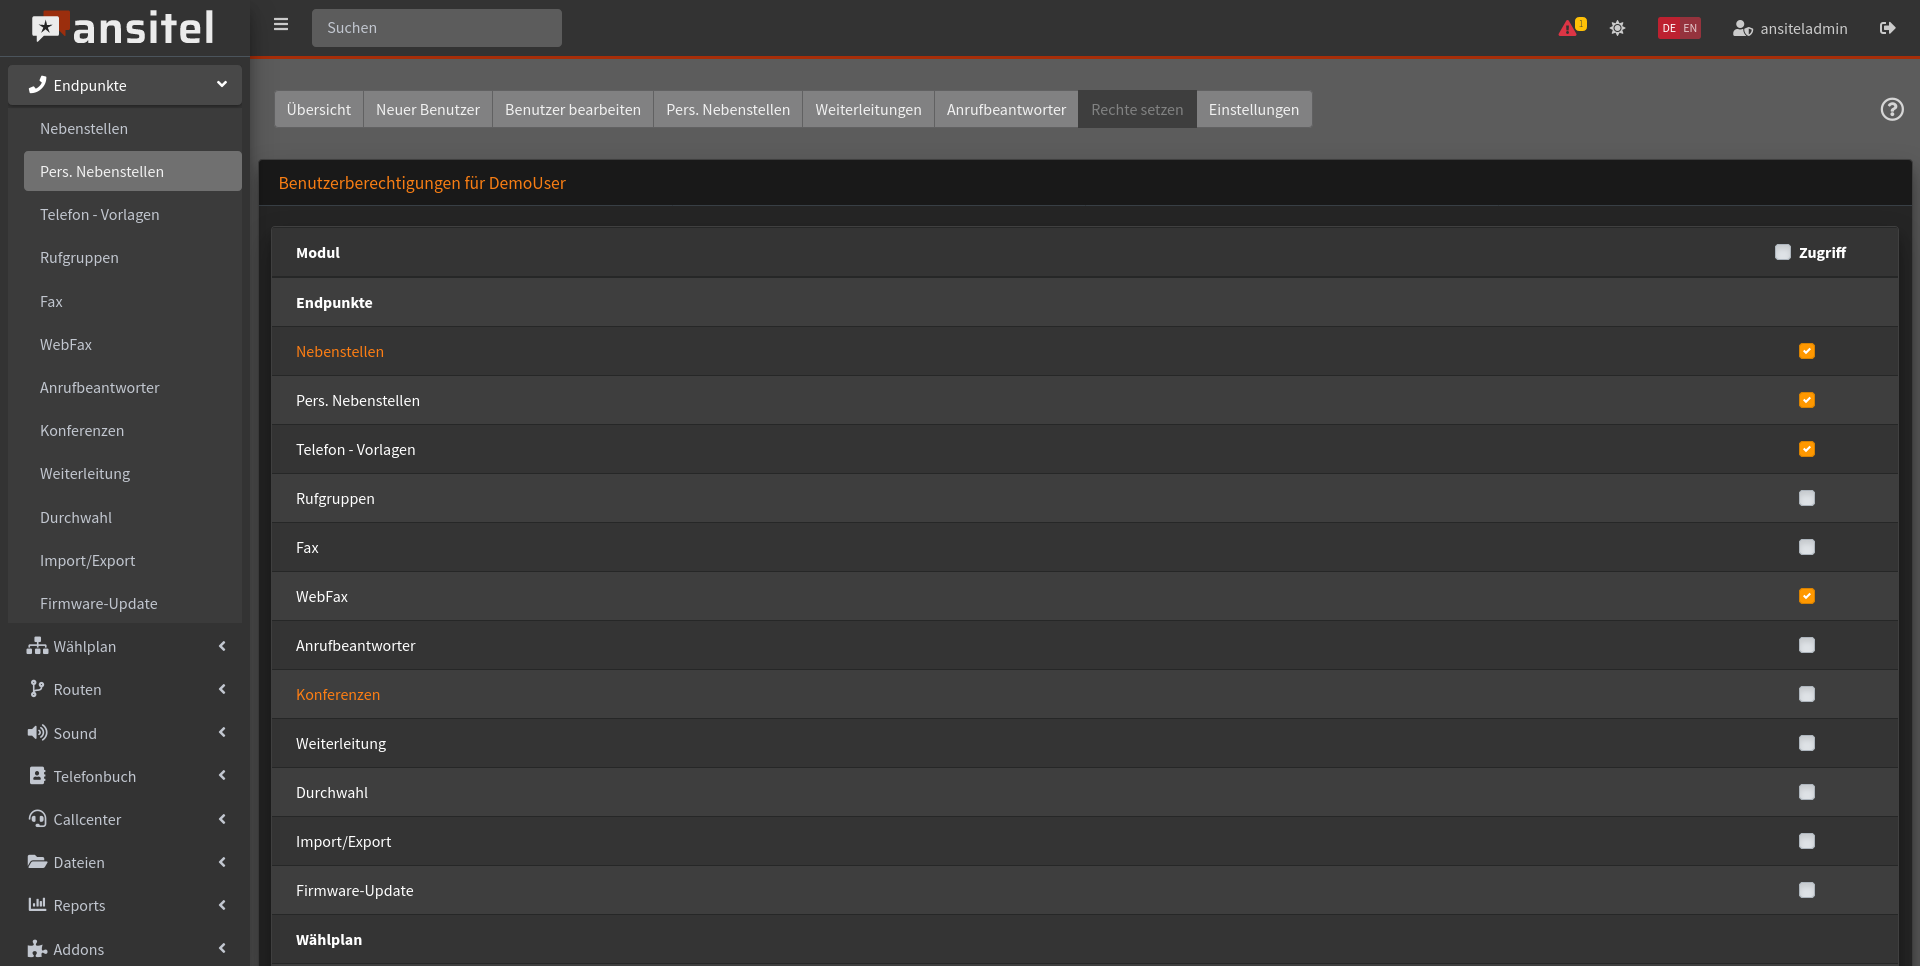
Task: Click the Konferenzen module link
Action: 338,695
